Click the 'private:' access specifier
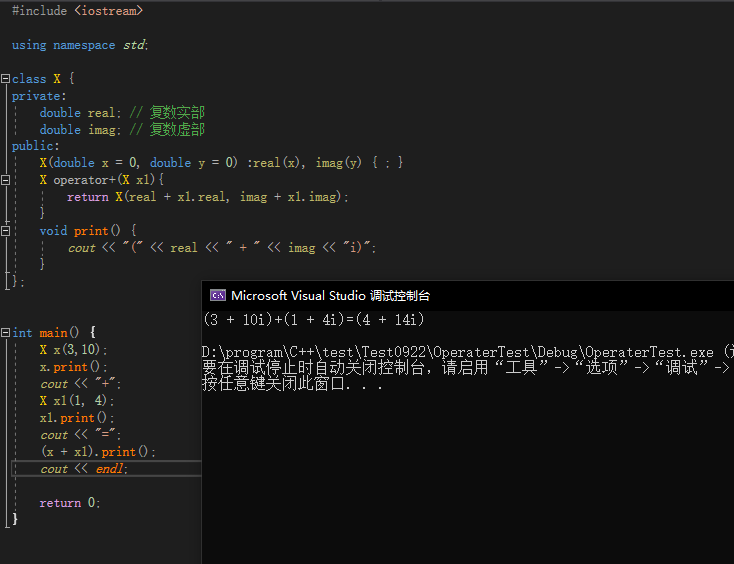The image size is (734, 564). click(x=39, y=96)
